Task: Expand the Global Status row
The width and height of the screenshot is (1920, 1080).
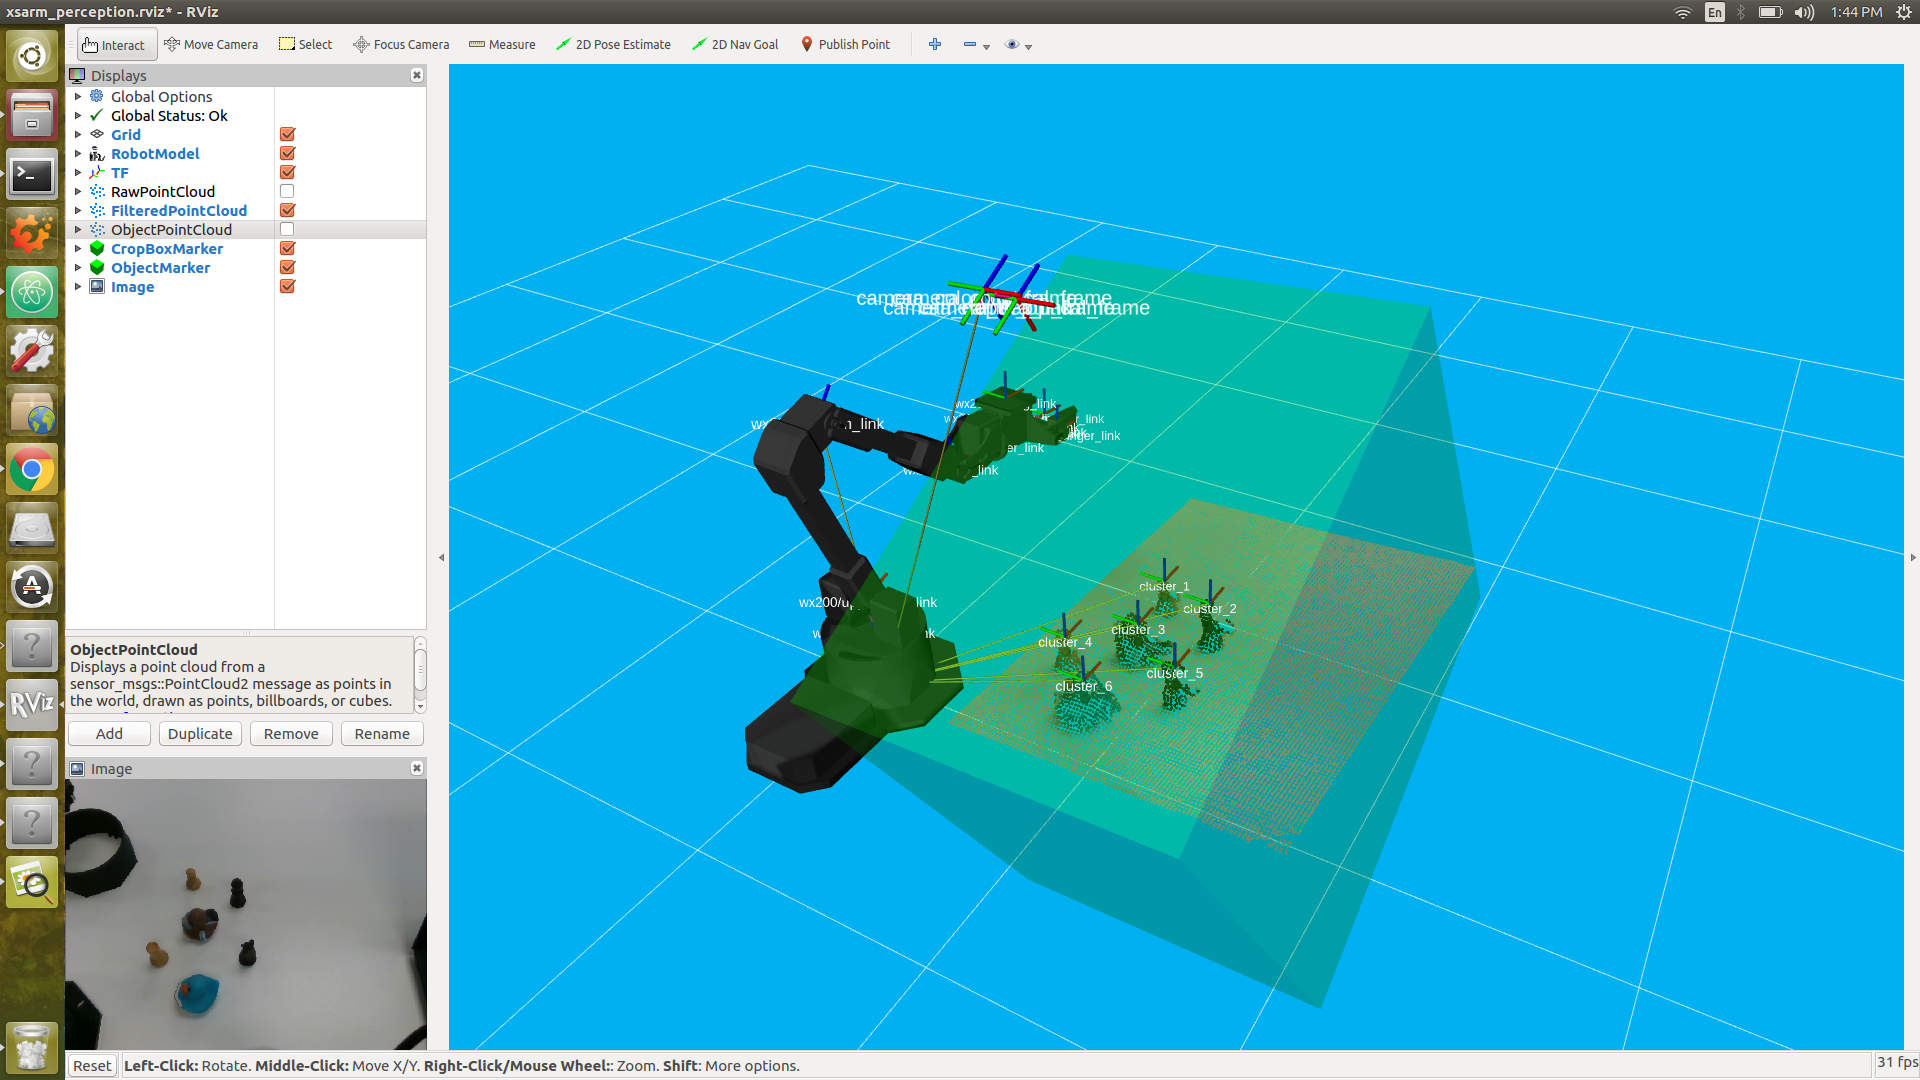Action: point(78,116)
